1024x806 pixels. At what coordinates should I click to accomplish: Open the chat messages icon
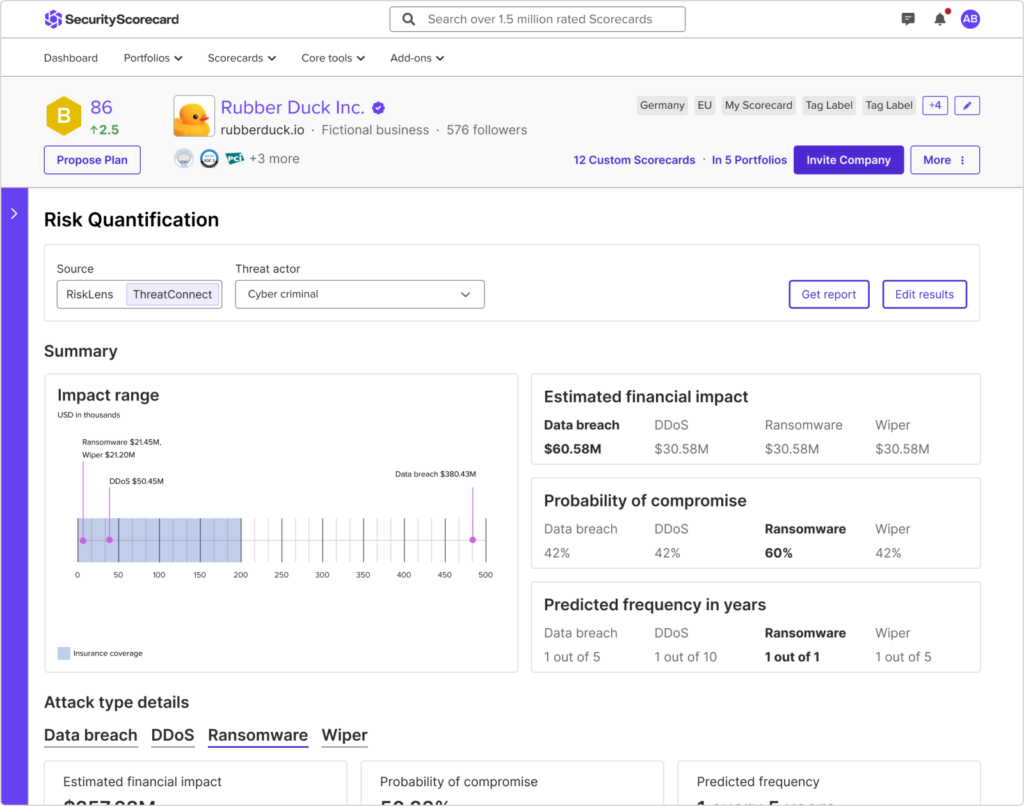coord(908,19)
